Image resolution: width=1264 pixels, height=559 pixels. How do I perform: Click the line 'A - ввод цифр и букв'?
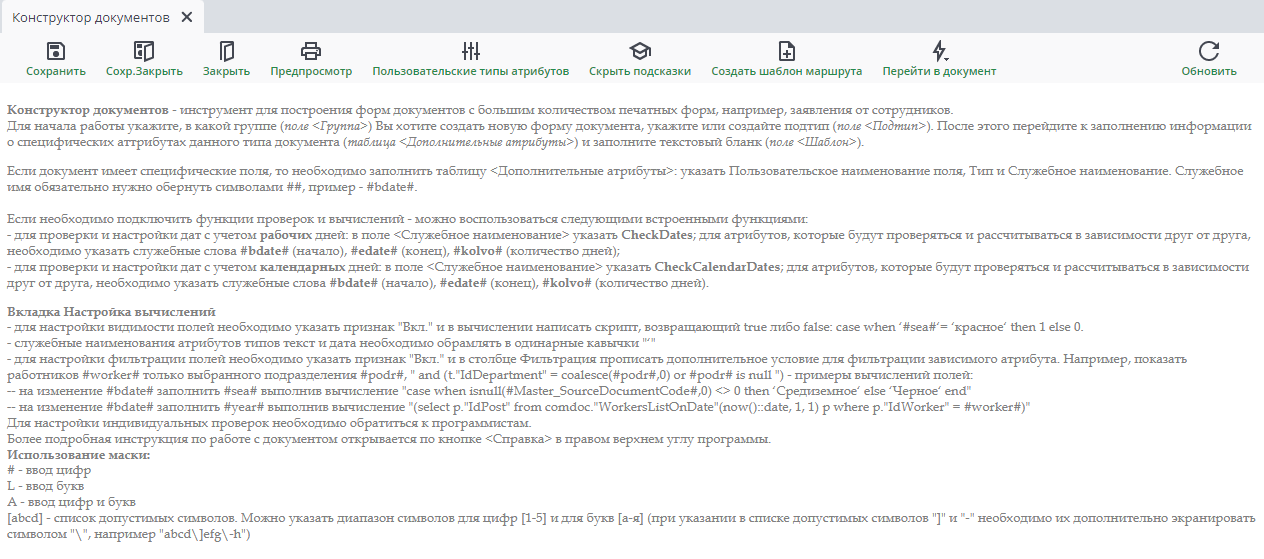coord(71,501)
